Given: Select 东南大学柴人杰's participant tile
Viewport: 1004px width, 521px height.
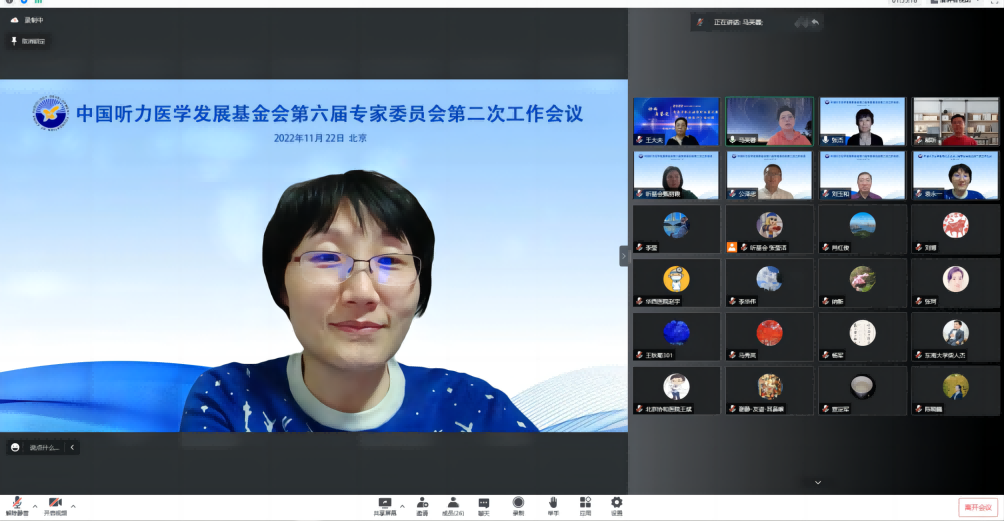Looking at the screenshot, I should [x=955, y=339].
